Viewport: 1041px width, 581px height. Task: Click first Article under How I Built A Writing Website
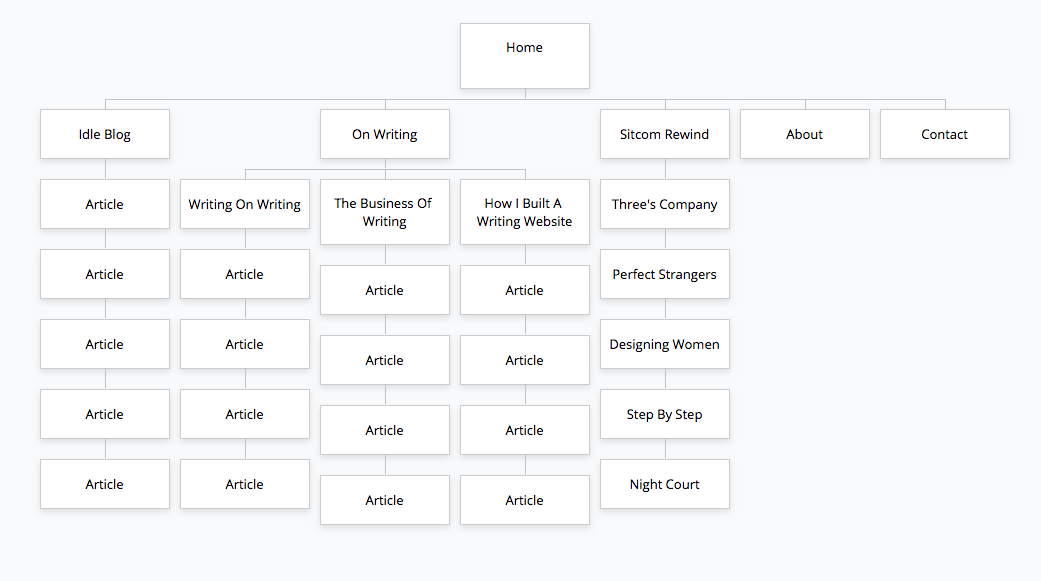pyautogui.click(x=524, y=290)
